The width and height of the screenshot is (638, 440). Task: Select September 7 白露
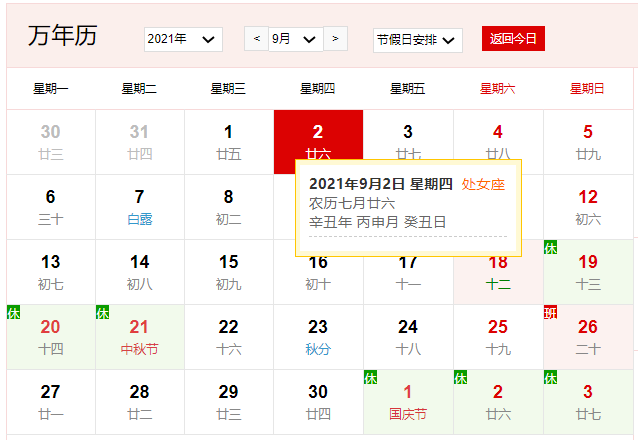140,207
